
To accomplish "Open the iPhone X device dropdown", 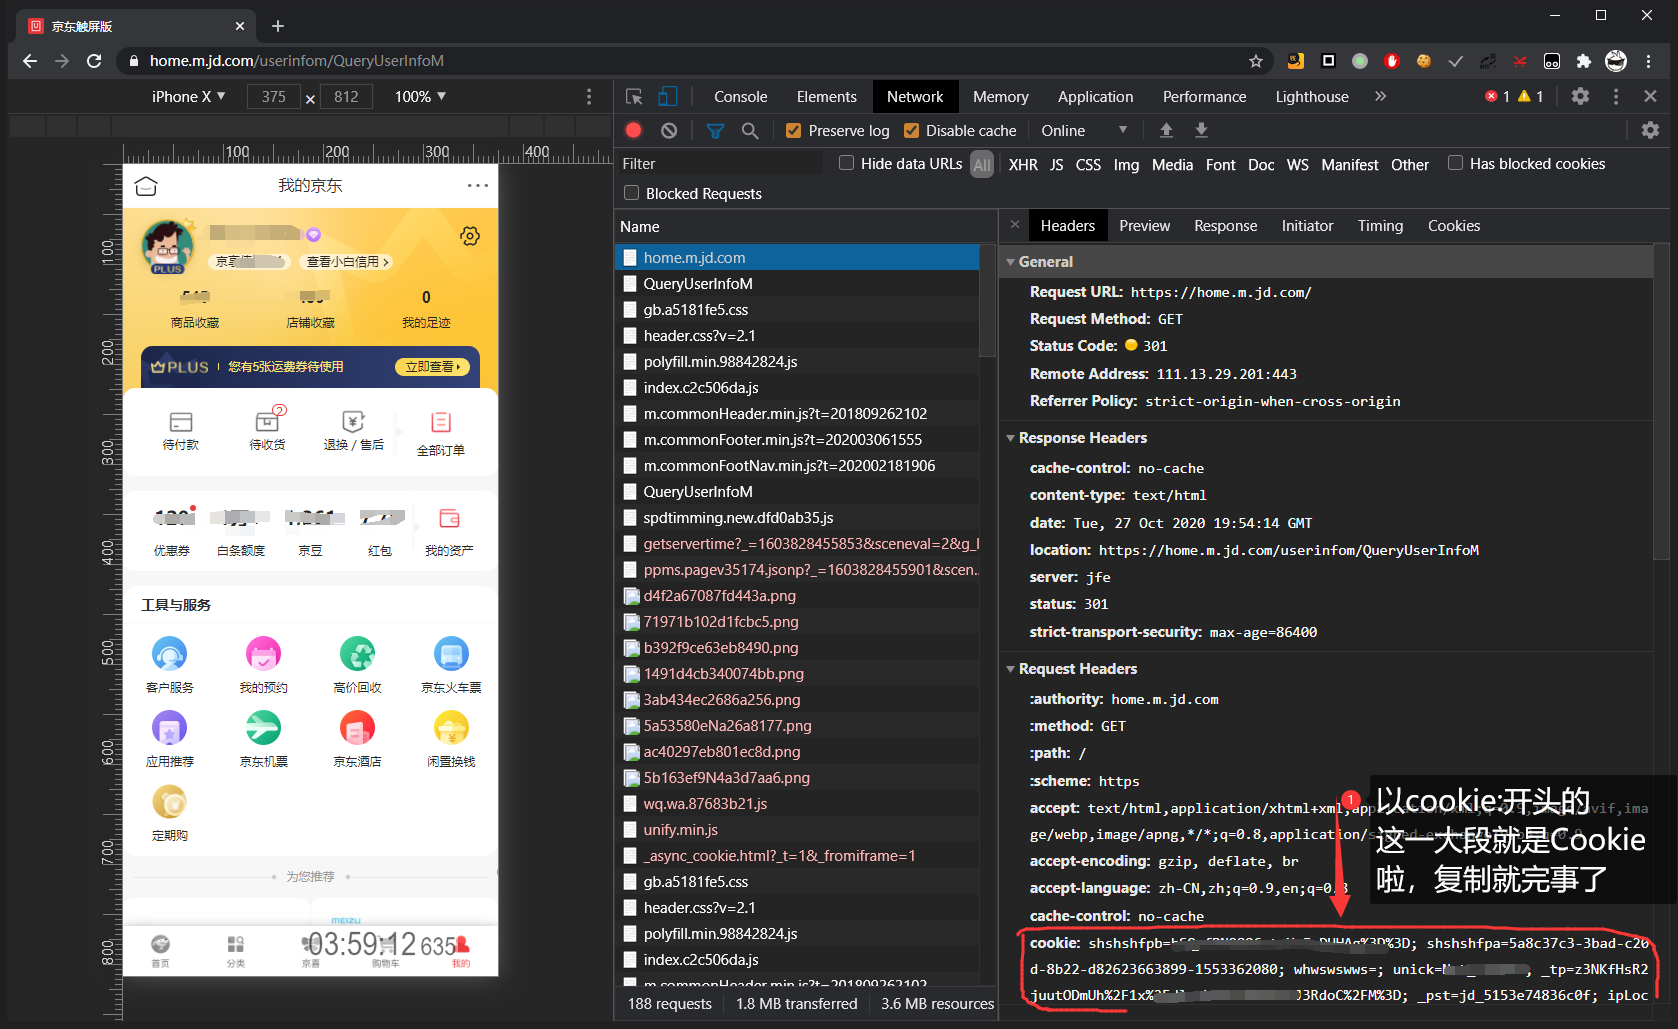I will point(188,96).
